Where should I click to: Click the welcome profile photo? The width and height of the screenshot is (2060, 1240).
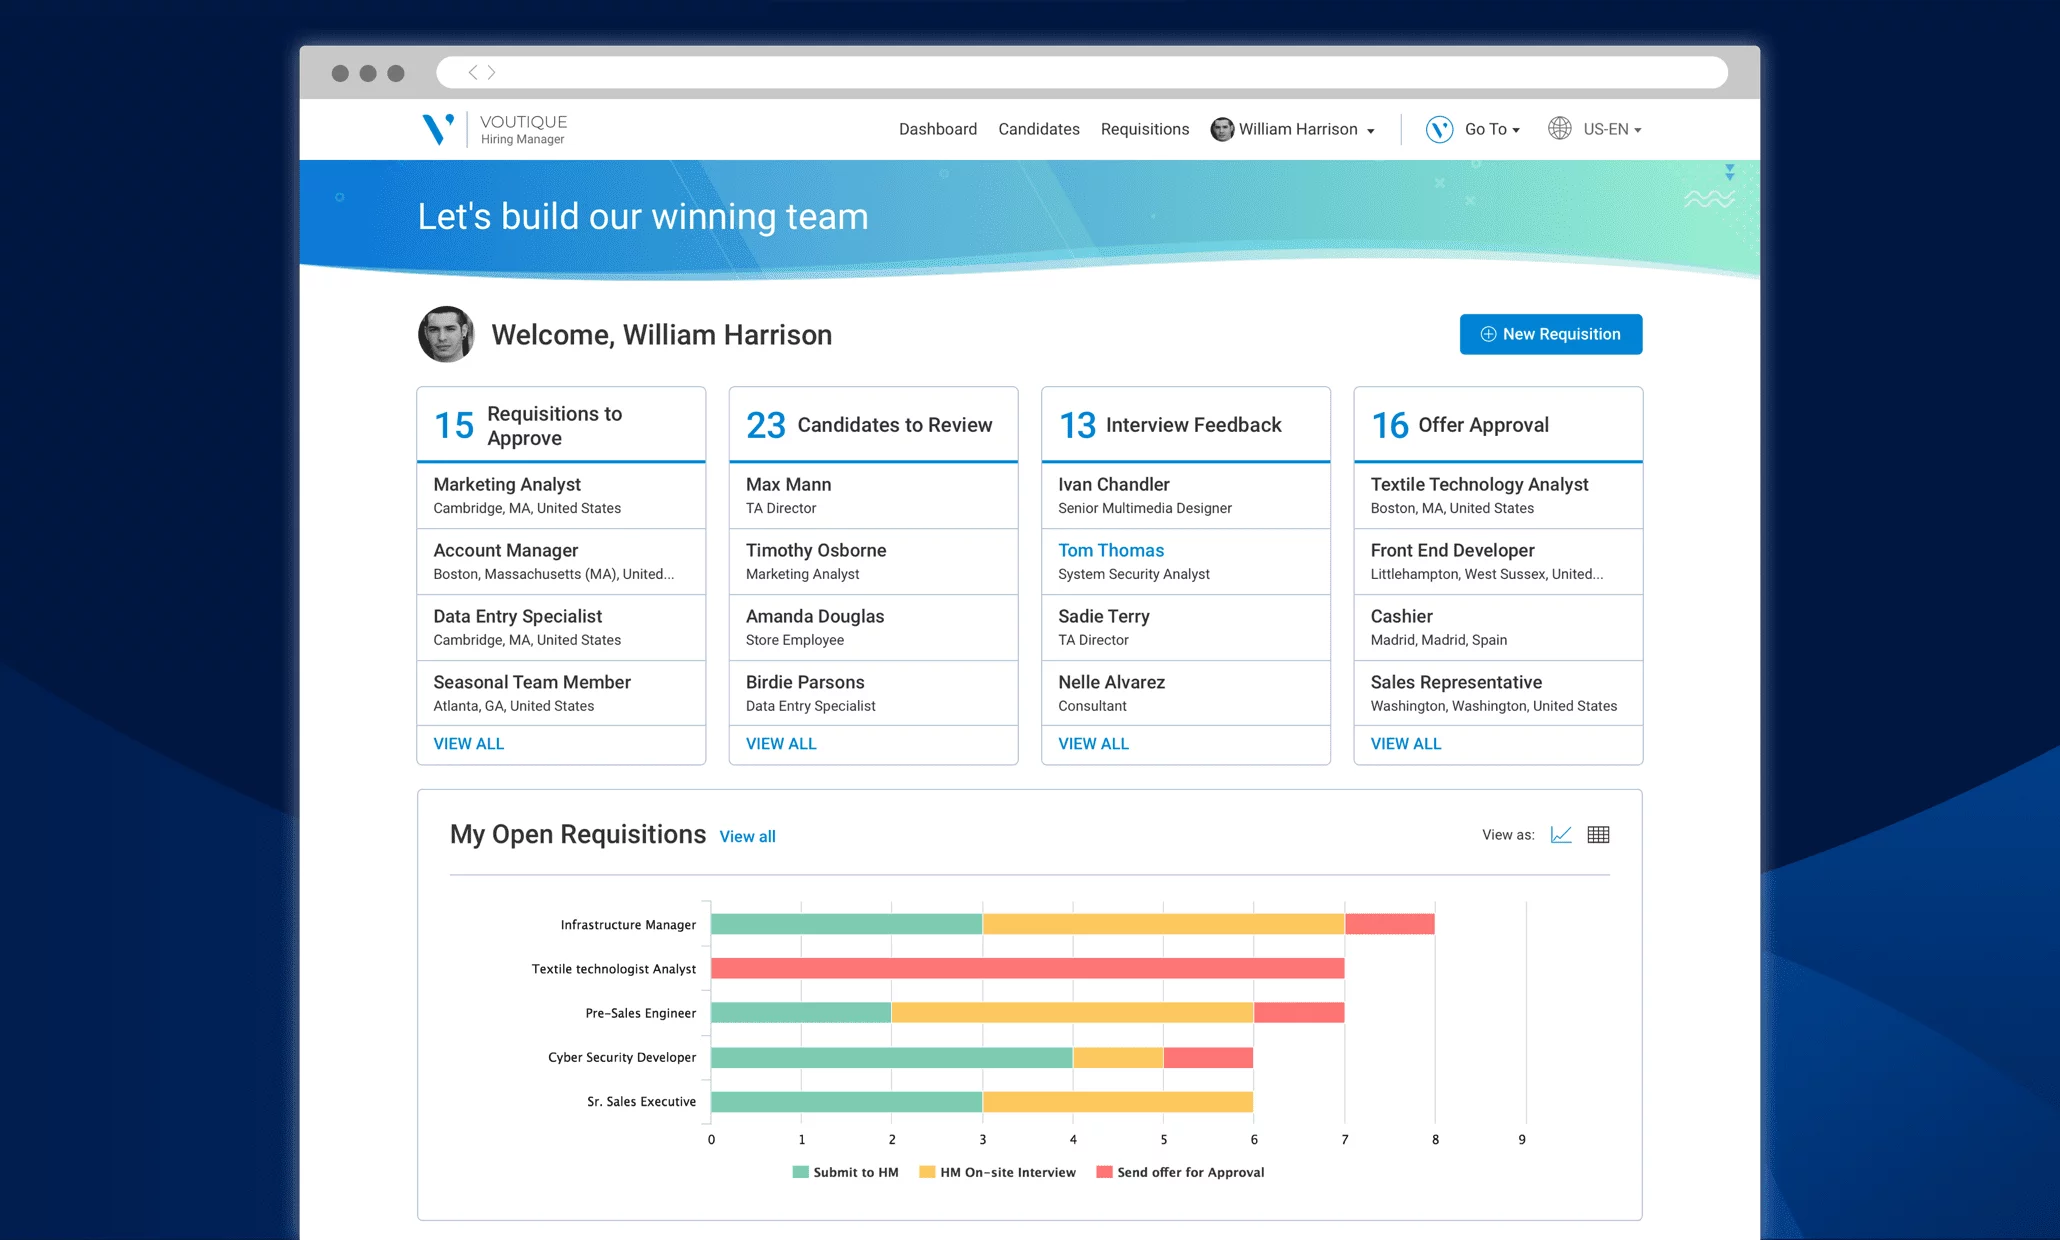[446, 334]
